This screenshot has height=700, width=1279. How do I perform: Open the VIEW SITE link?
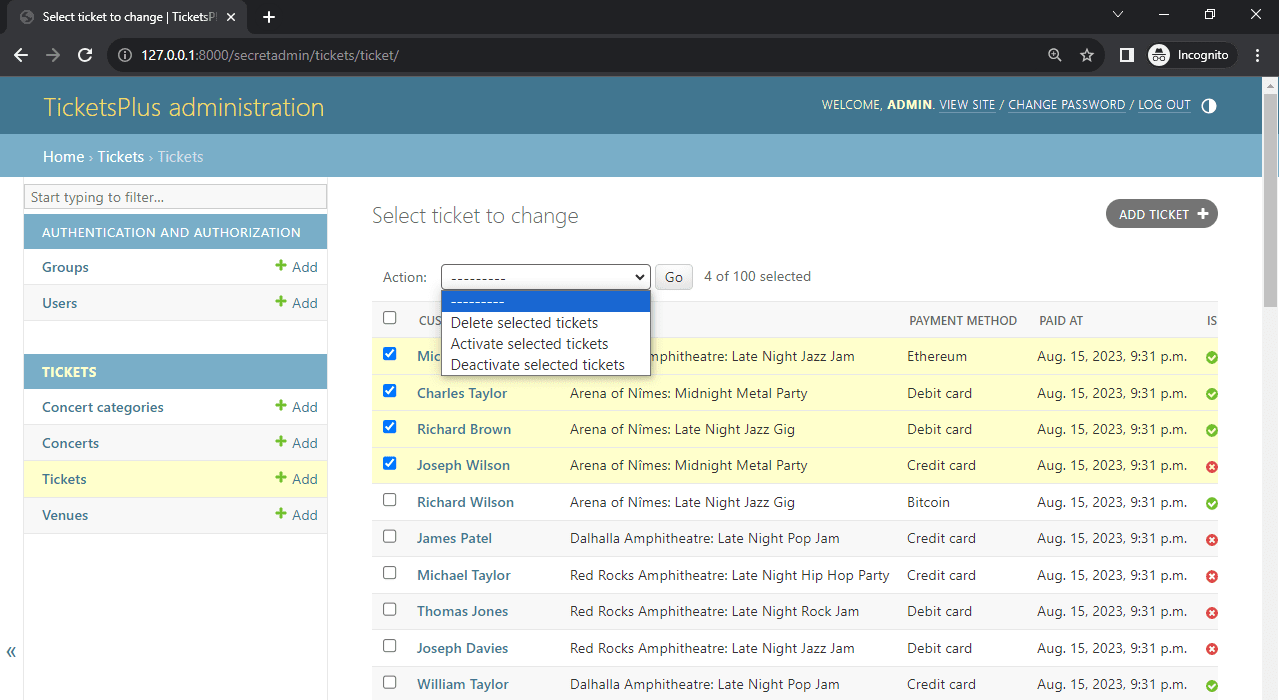click(x=967, y=105)
